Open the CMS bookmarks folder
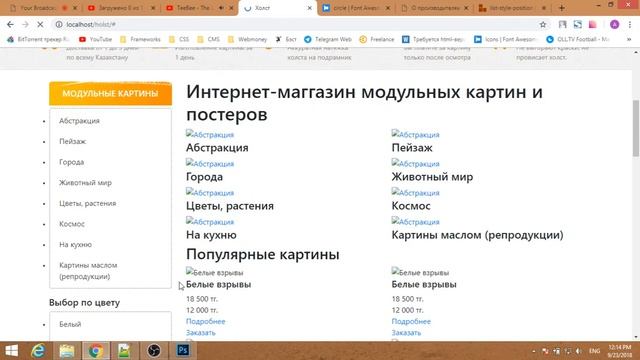The image size is (640, 360). click(x=209, y=39)
